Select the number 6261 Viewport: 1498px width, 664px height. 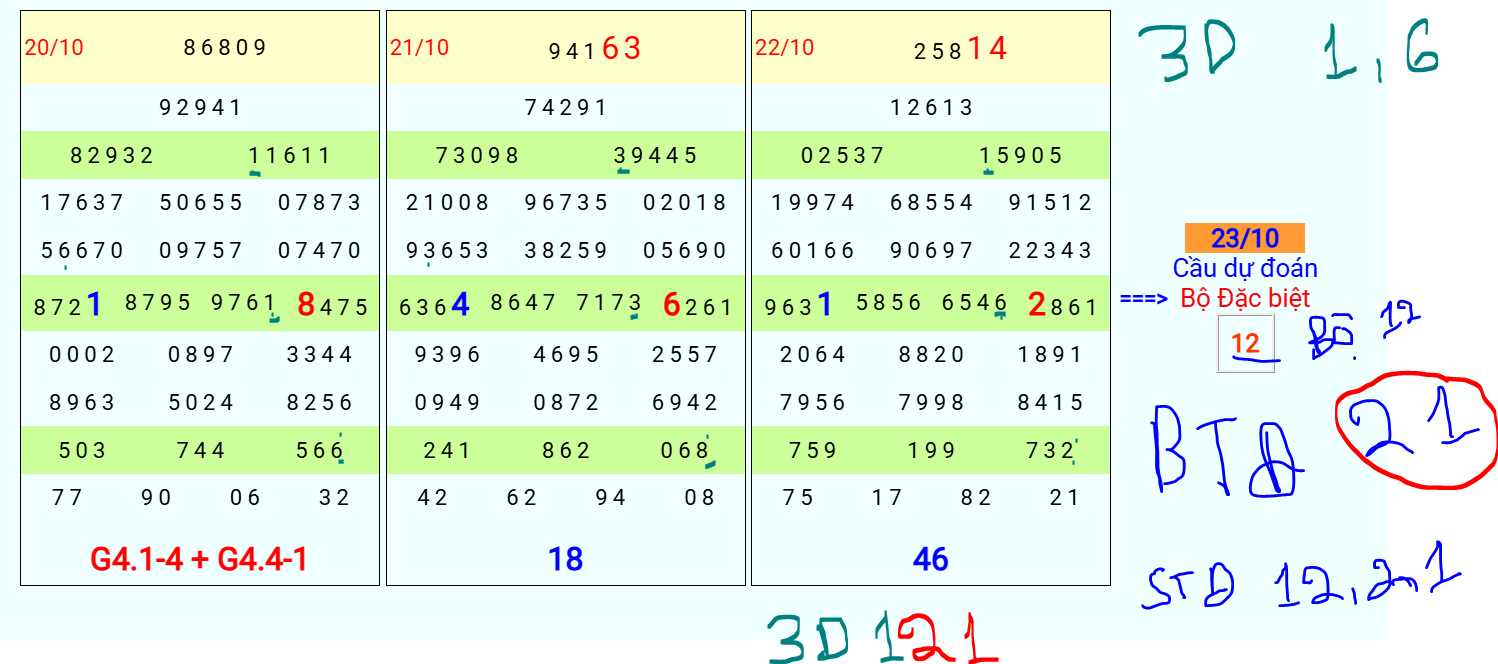pos(699,305)
